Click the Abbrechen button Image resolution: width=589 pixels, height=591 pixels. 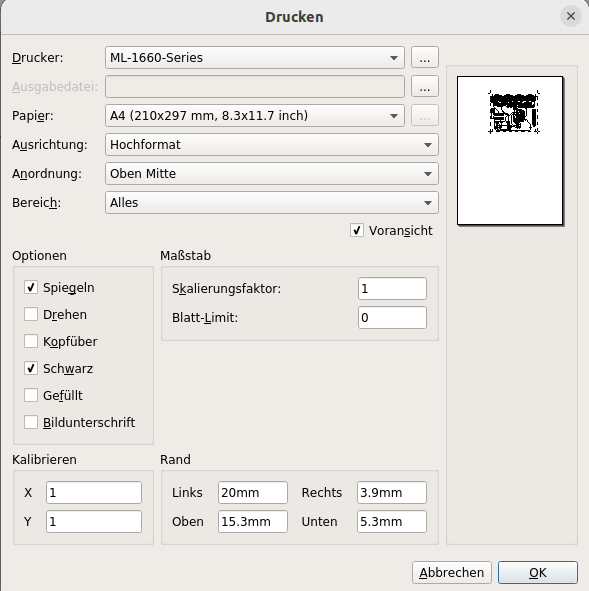coord(452,573)
